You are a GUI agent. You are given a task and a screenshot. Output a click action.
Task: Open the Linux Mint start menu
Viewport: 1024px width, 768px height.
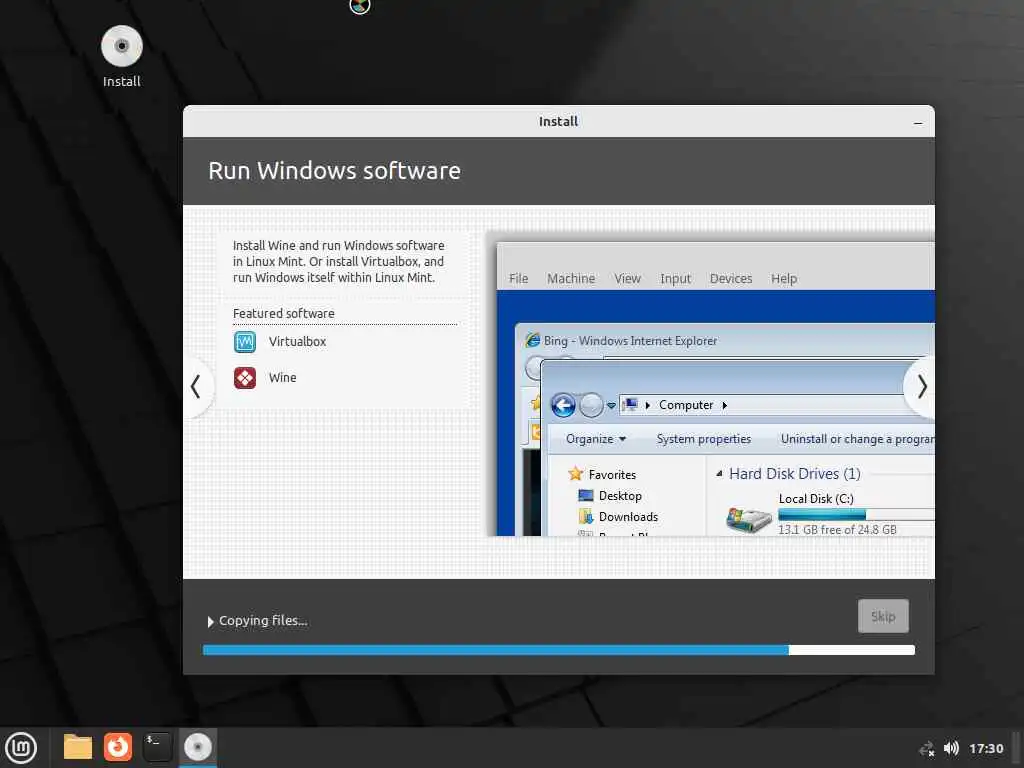click(x=22, y=748)
